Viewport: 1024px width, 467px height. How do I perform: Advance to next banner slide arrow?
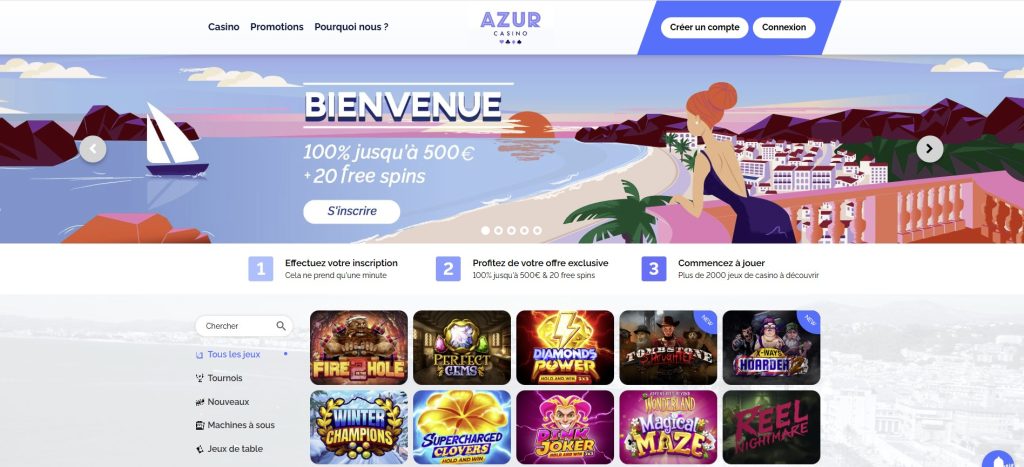point(929,149)
